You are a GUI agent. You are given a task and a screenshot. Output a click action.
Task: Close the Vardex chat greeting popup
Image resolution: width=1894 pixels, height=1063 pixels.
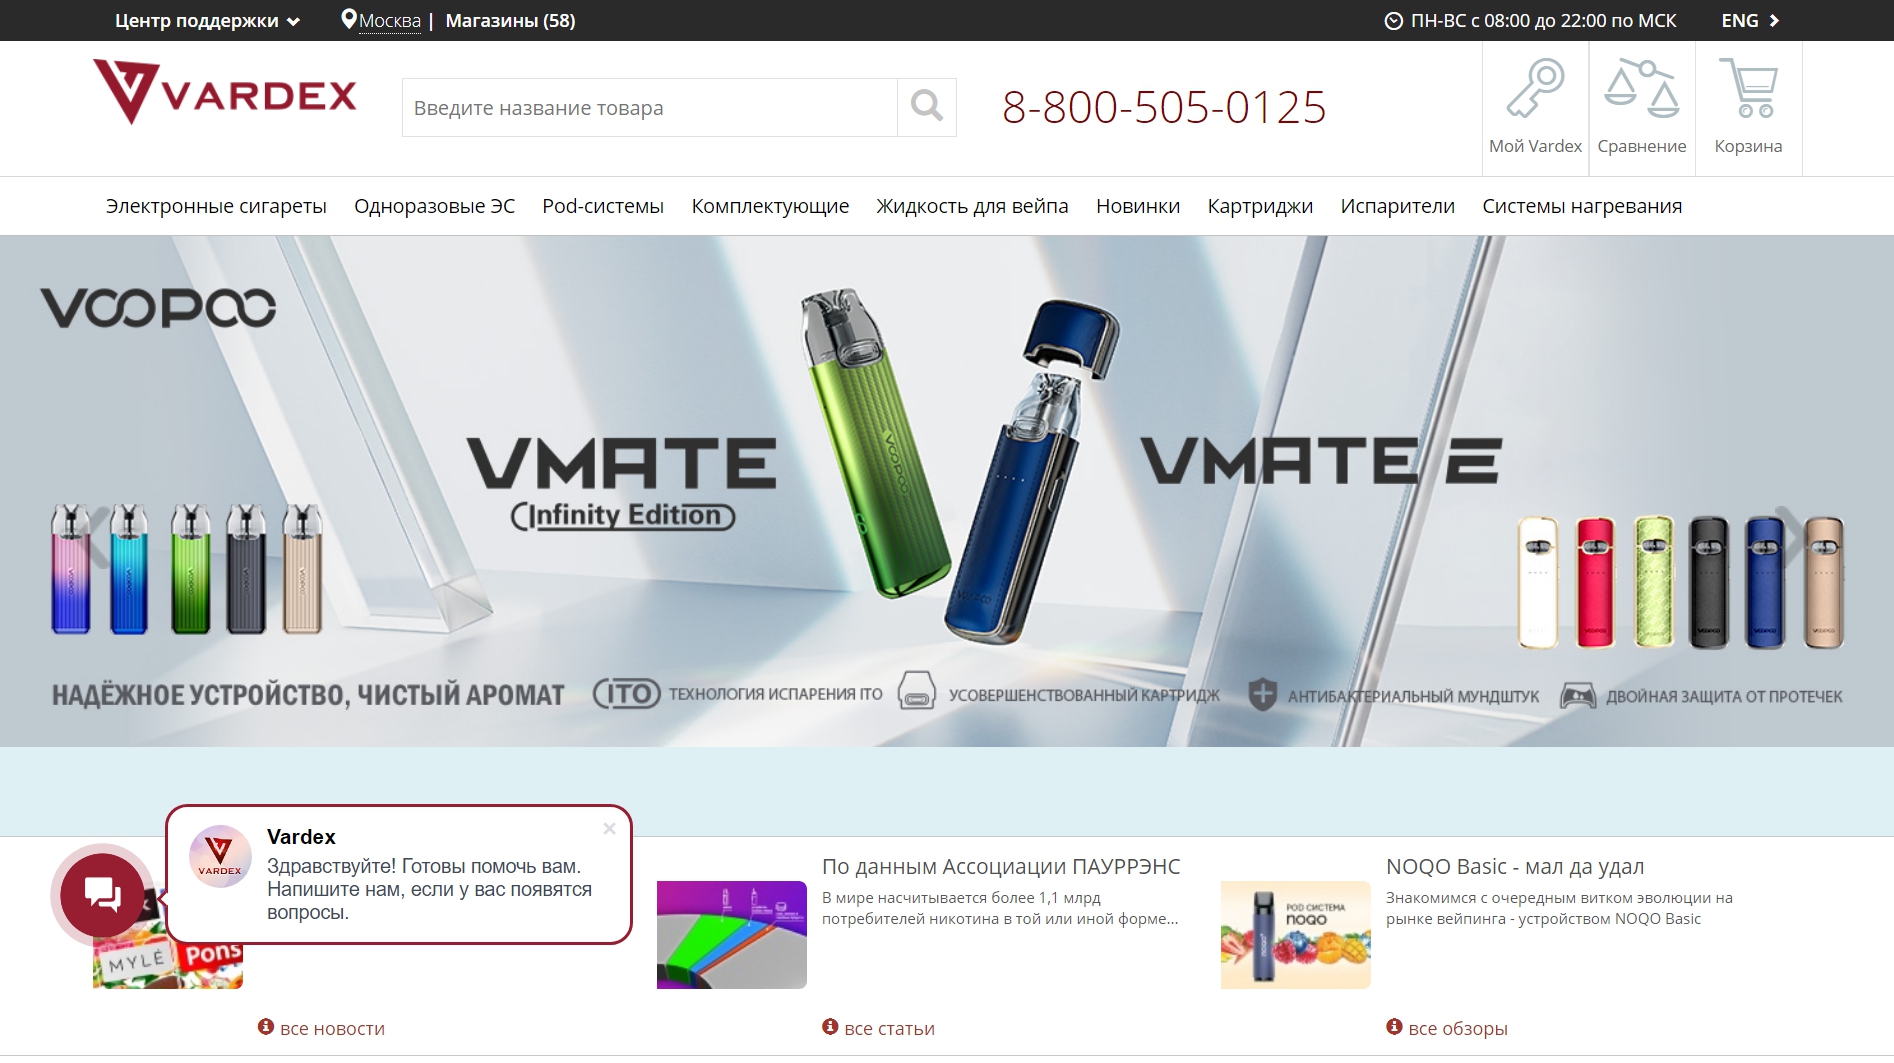tap(609, 828)
